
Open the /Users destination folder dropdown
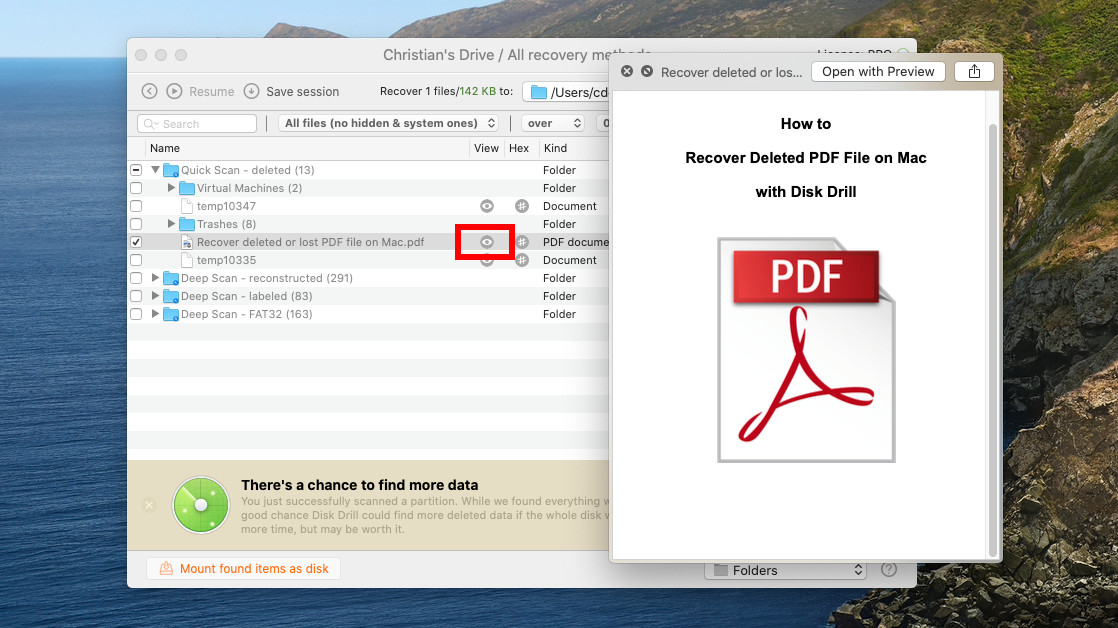click(x=566, y=92)
